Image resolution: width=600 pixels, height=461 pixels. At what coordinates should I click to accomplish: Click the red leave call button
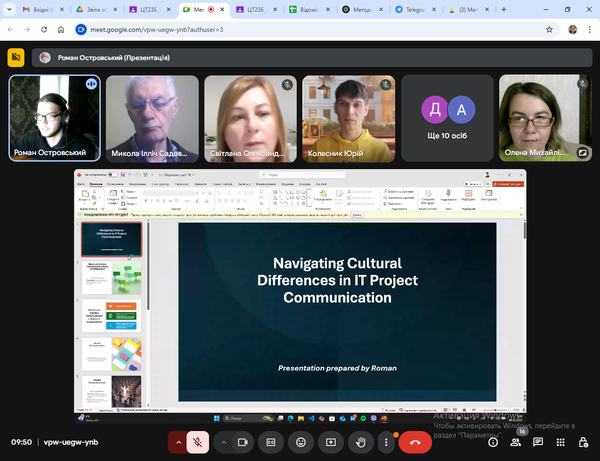pos(415,442)
